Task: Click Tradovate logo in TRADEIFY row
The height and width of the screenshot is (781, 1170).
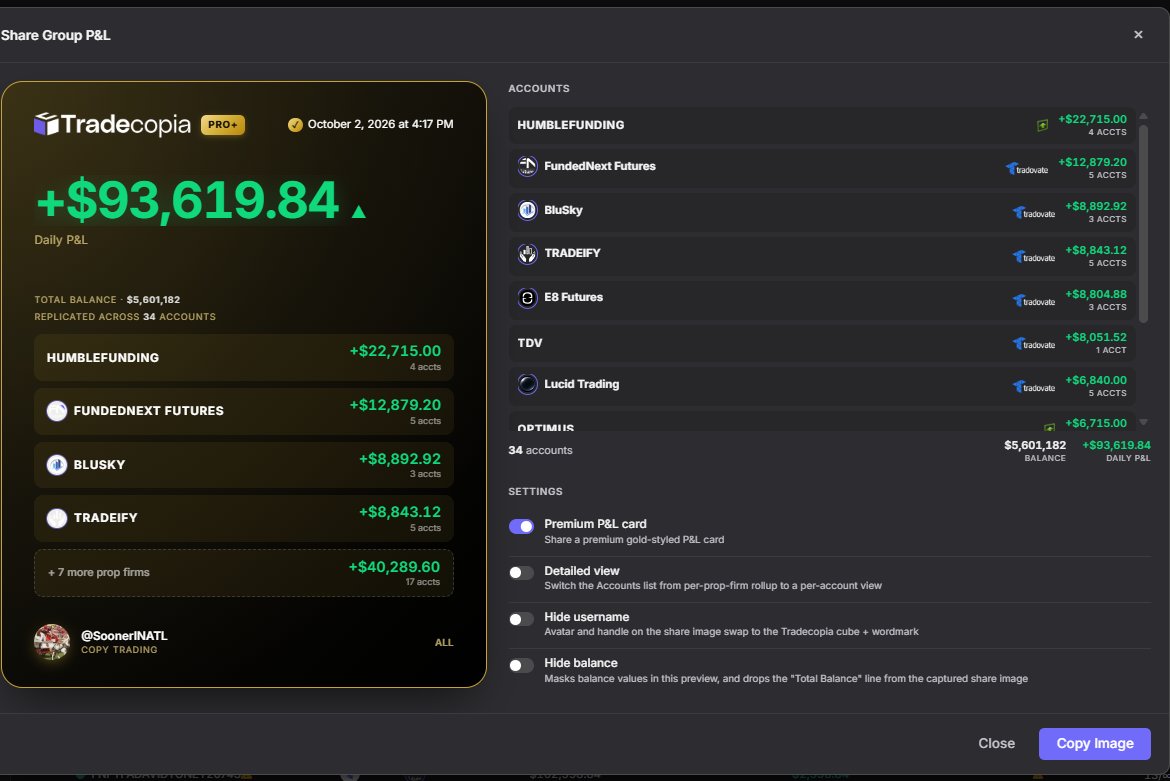Action: [x=1033, y=257]
